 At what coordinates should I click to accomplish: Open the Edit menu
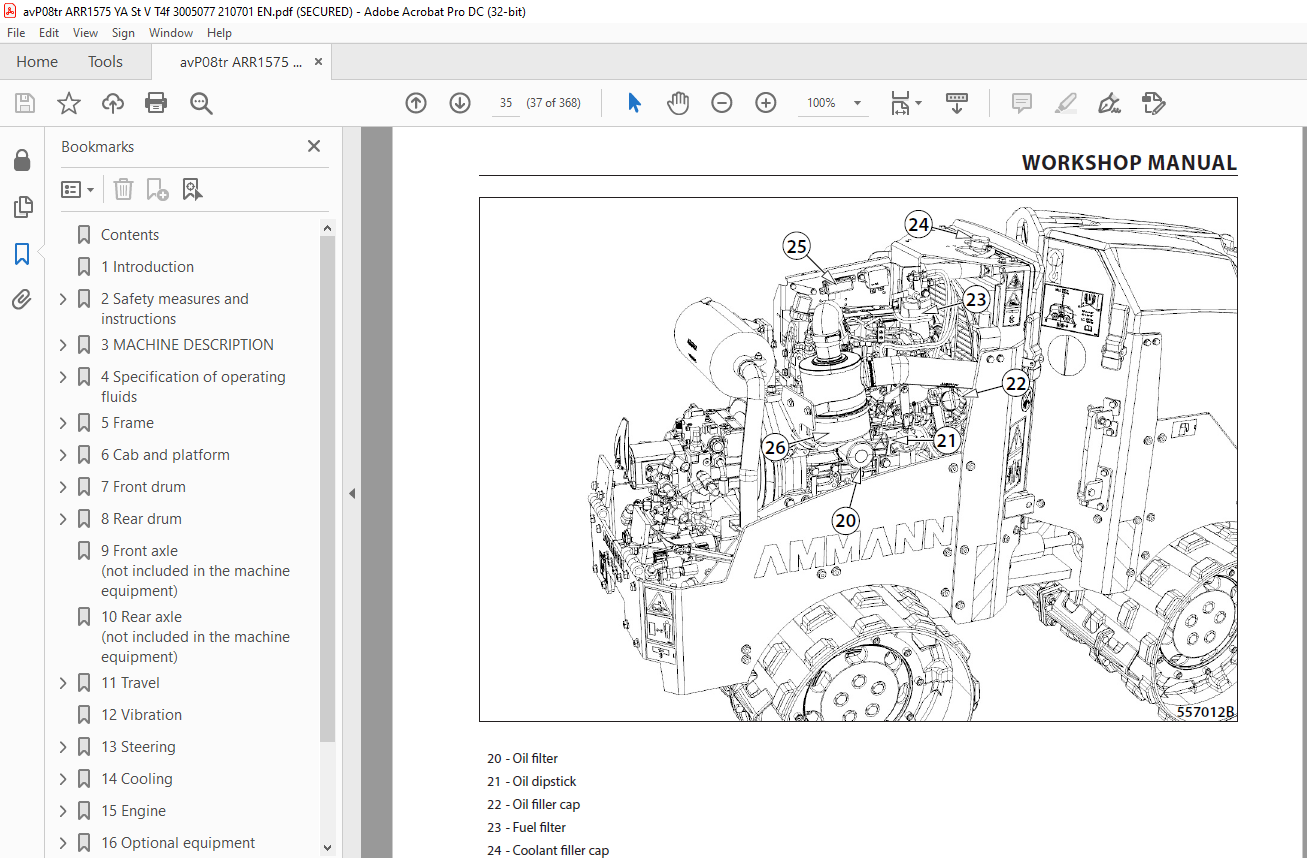click(49, 33)
